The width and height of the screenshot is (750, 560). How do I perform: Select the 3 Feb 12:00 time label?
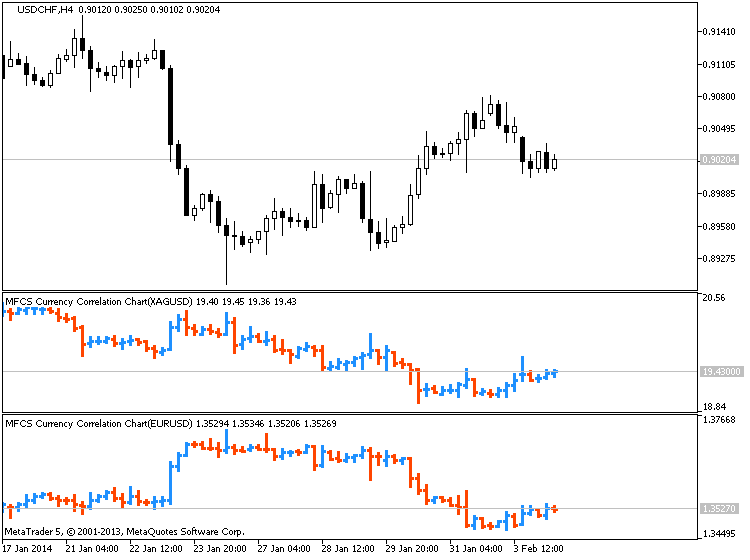(x=538, y=548)
